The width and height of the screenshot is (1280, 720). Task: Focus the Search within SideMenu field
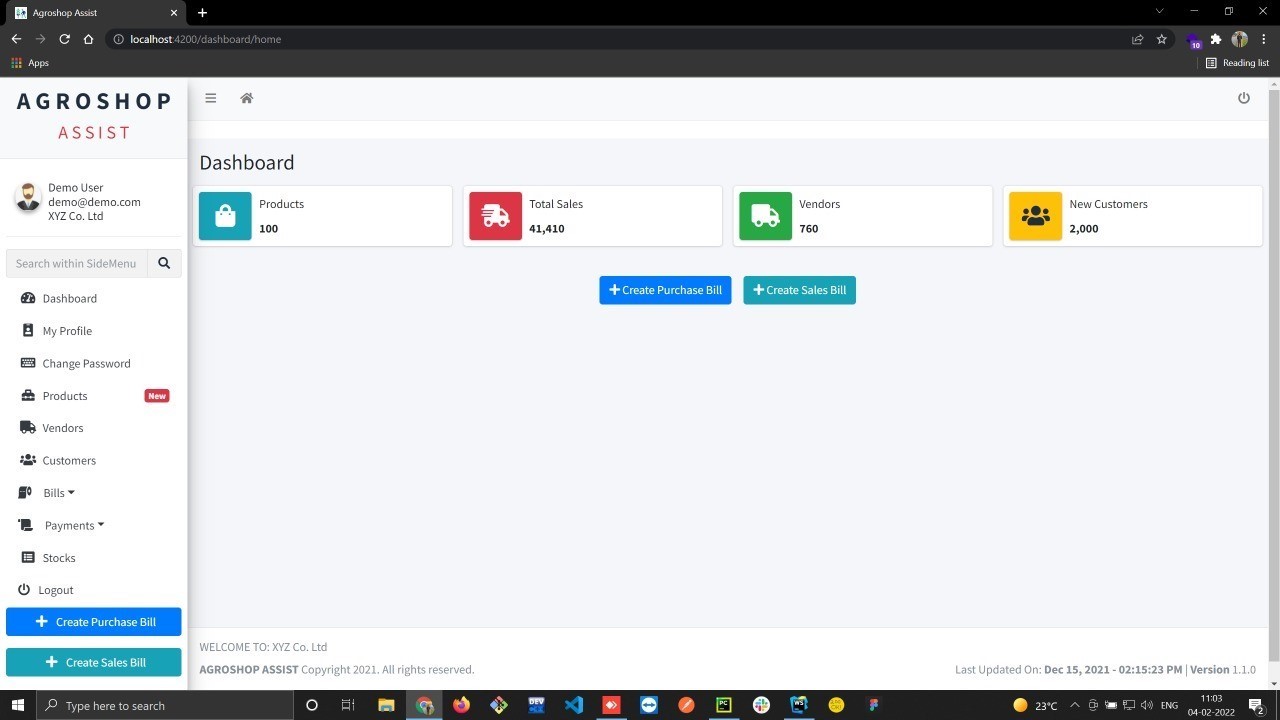coord(77,263)
